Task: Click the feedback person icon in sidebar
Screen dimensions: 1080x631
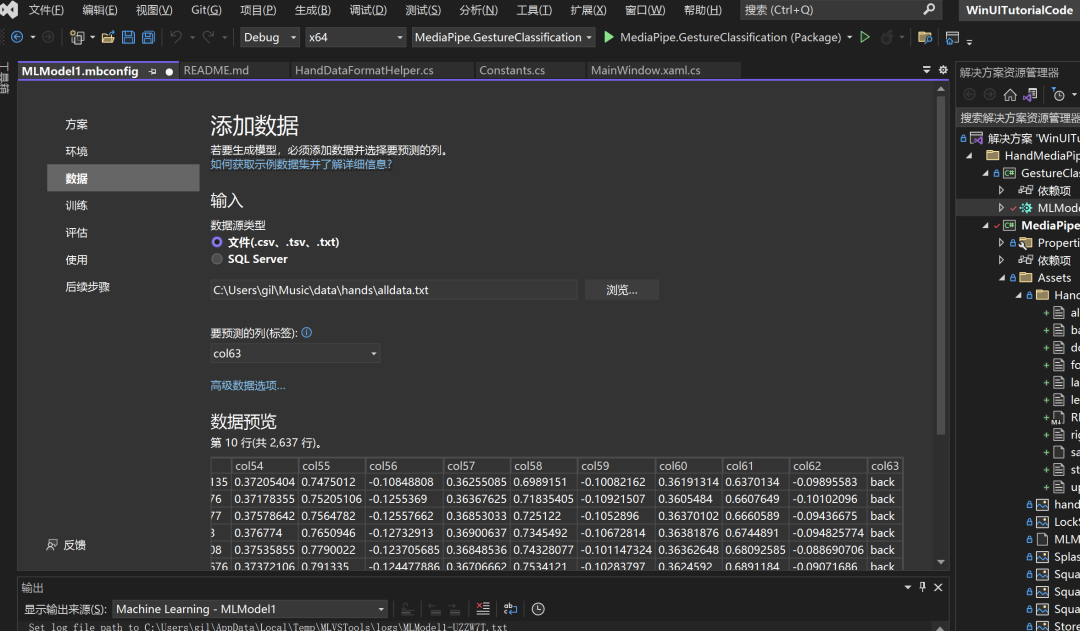Action: coord(52,545)
